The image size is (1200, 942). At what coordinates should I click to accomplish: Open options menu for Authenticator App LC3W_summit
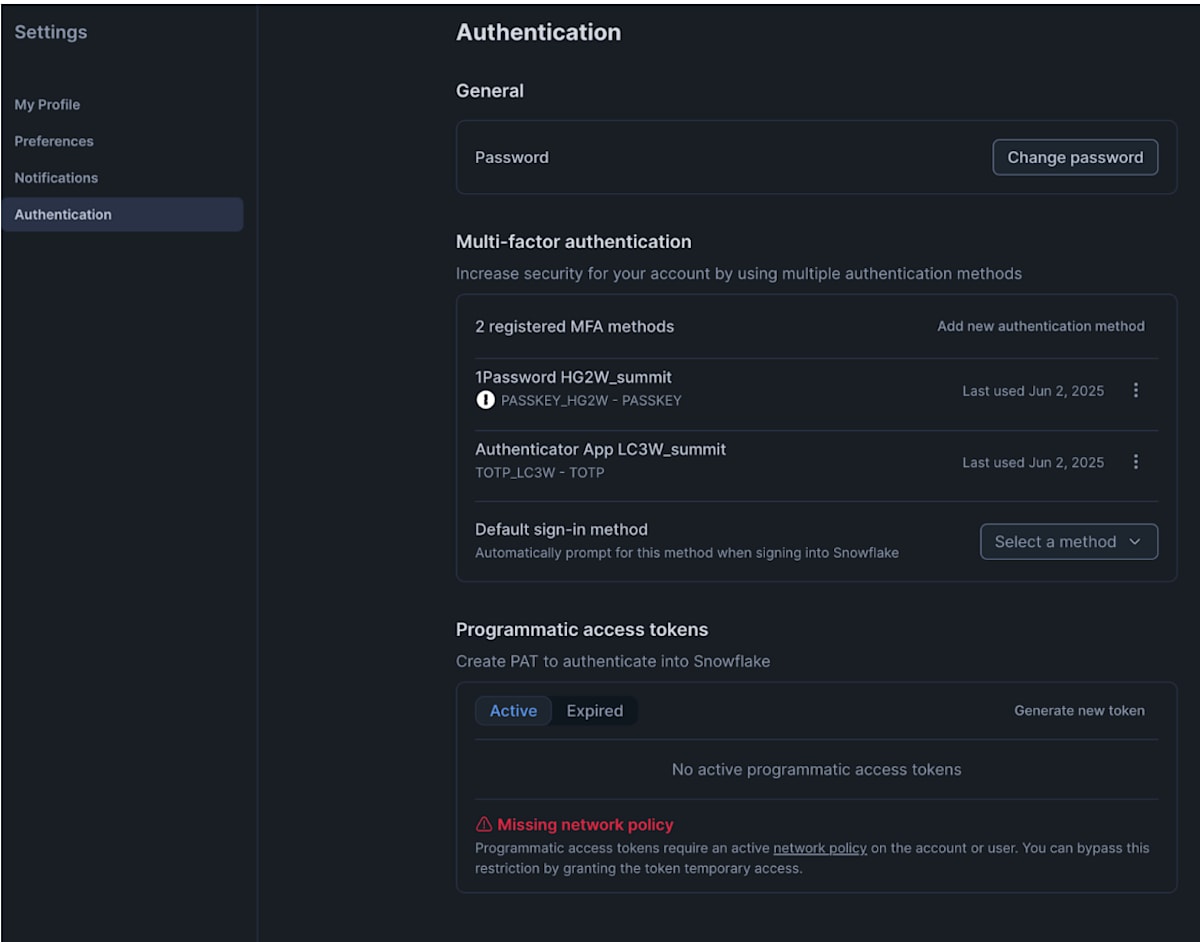point(1135,461)
